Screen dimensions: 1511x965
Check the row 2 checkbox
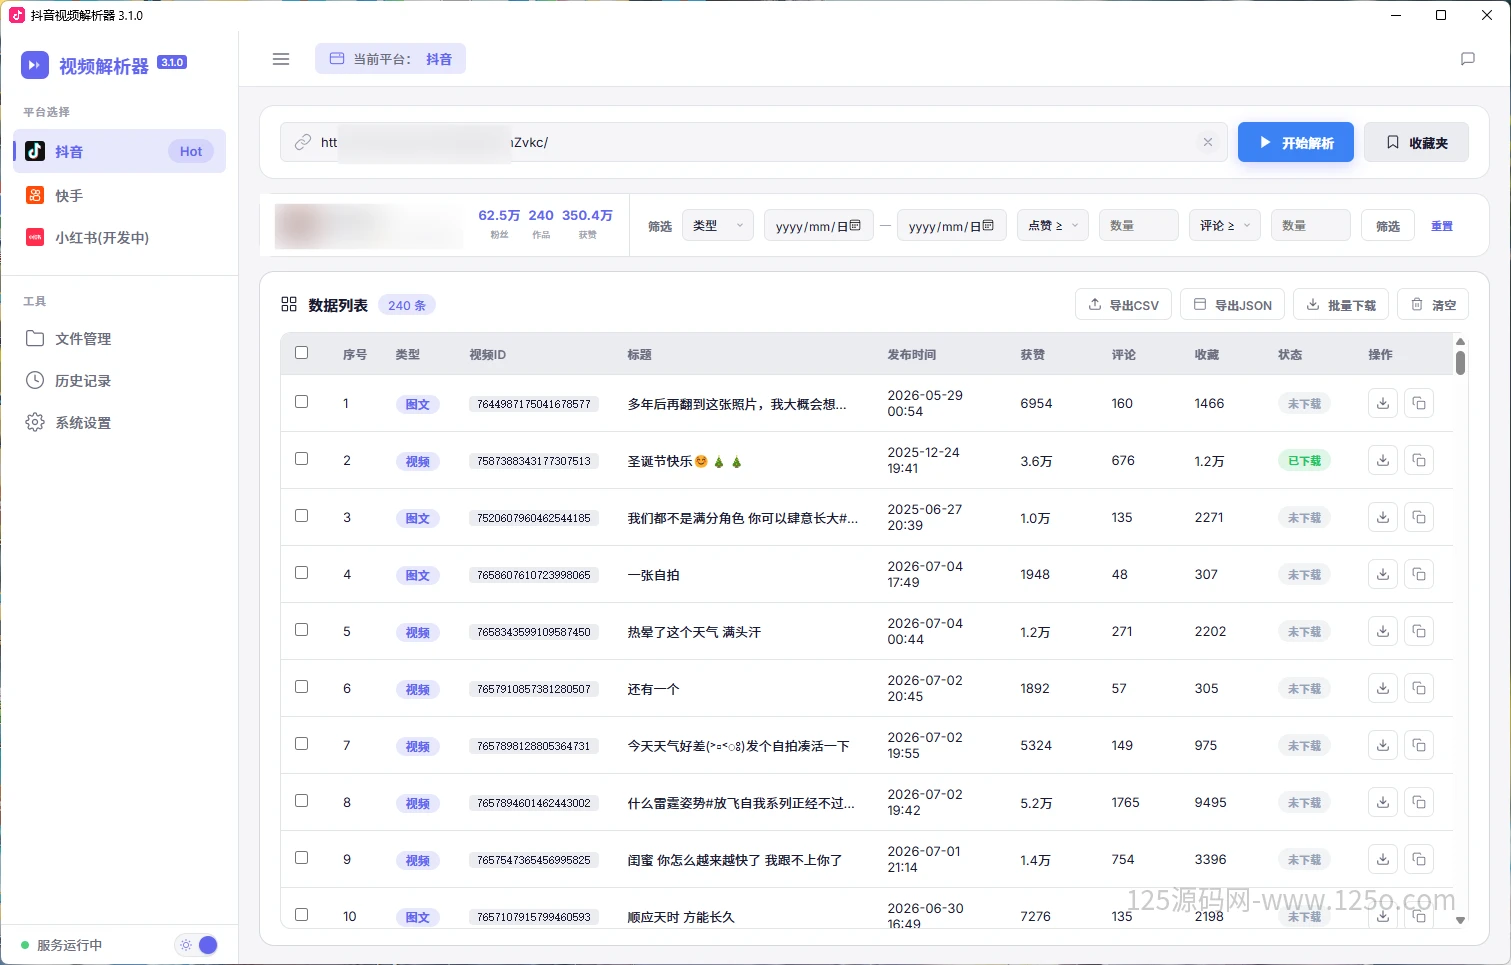[302, 459]
